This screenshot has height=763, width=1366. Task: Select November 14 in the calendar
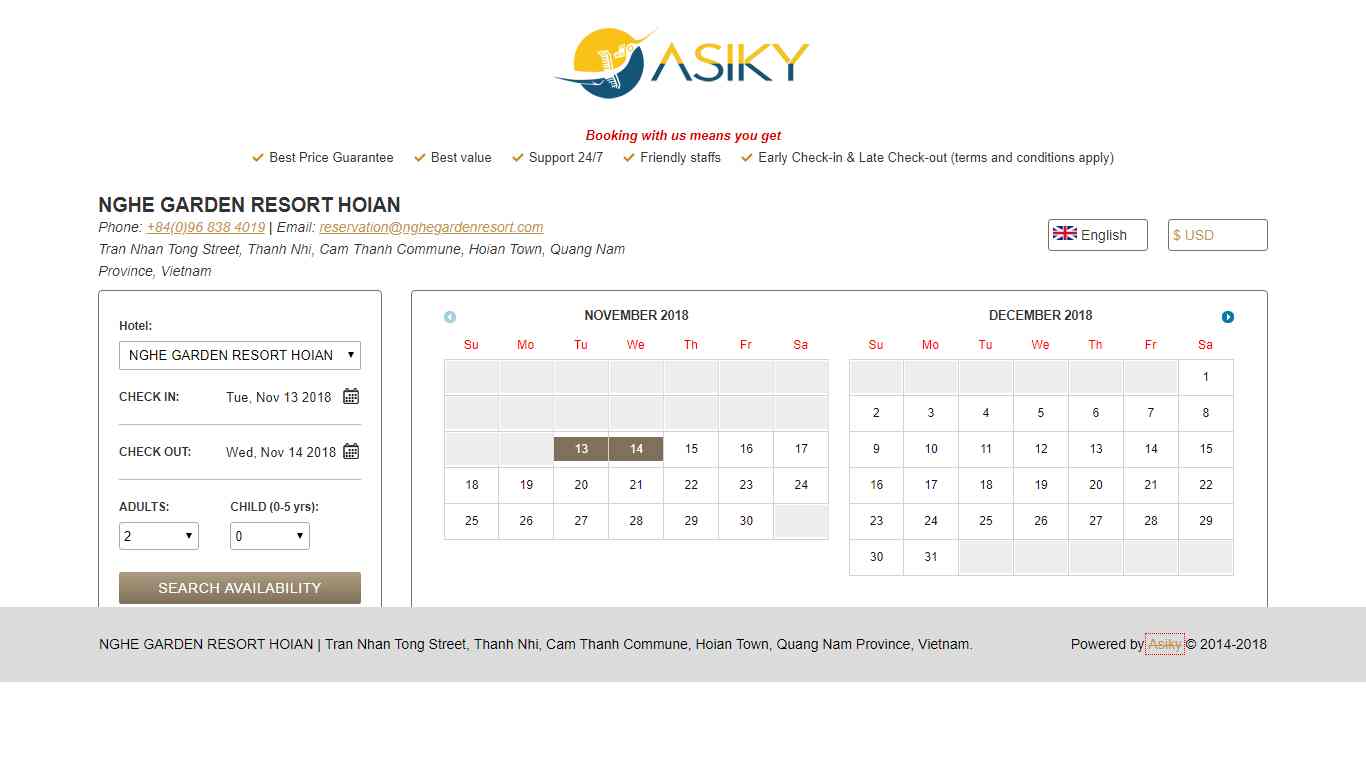[636, 449]
